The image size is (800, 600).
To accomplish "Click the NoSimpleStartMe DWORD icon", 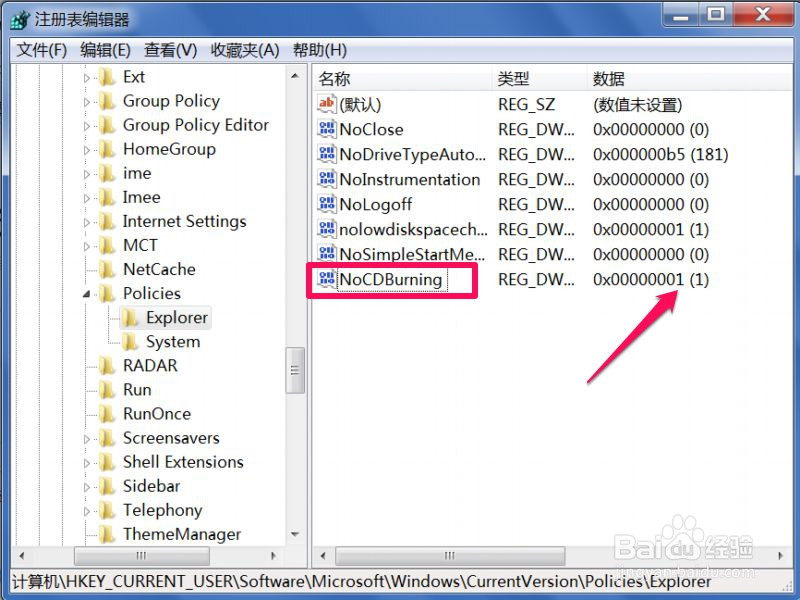I will point(327,254).
